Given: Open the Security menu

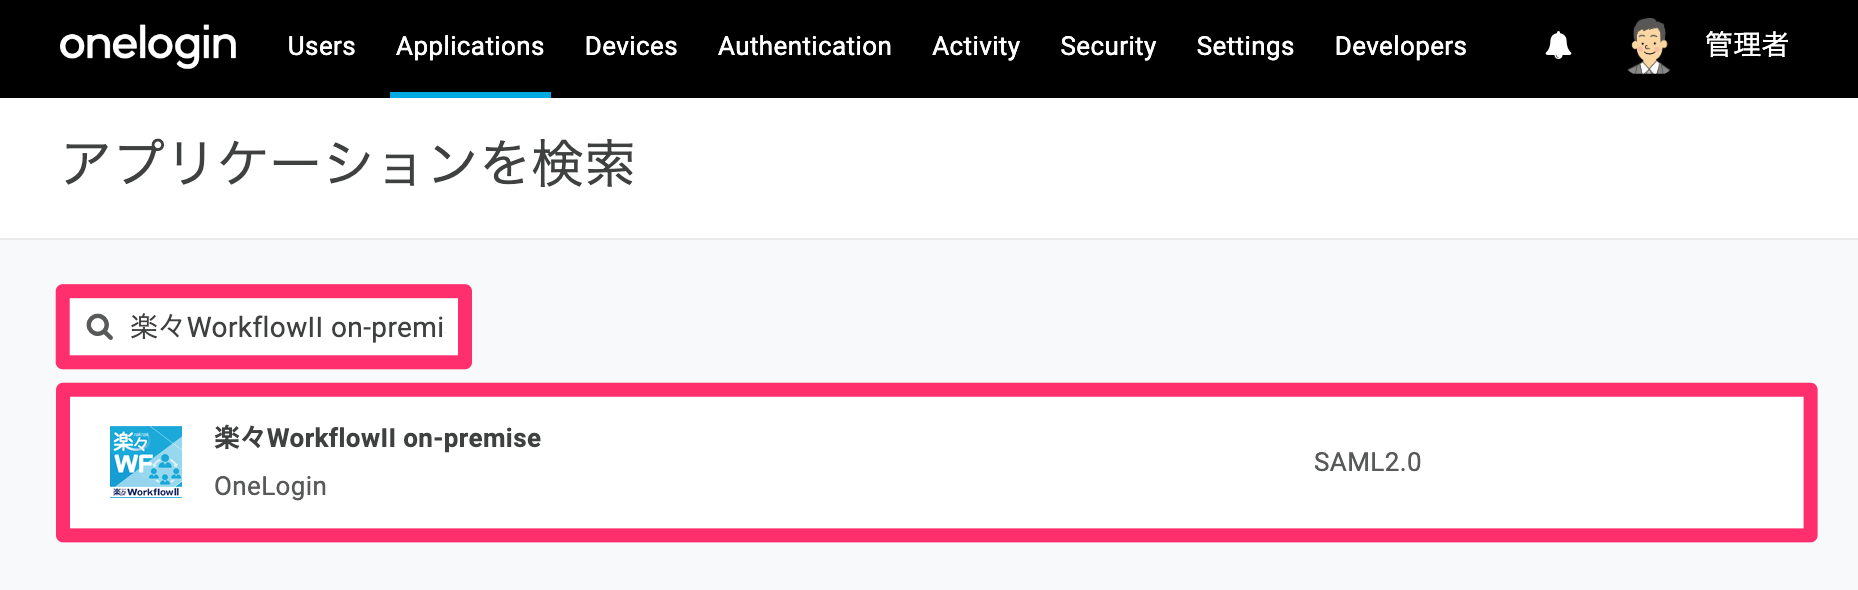Looking at the screenshot, I should click(x=1108, y=46).
